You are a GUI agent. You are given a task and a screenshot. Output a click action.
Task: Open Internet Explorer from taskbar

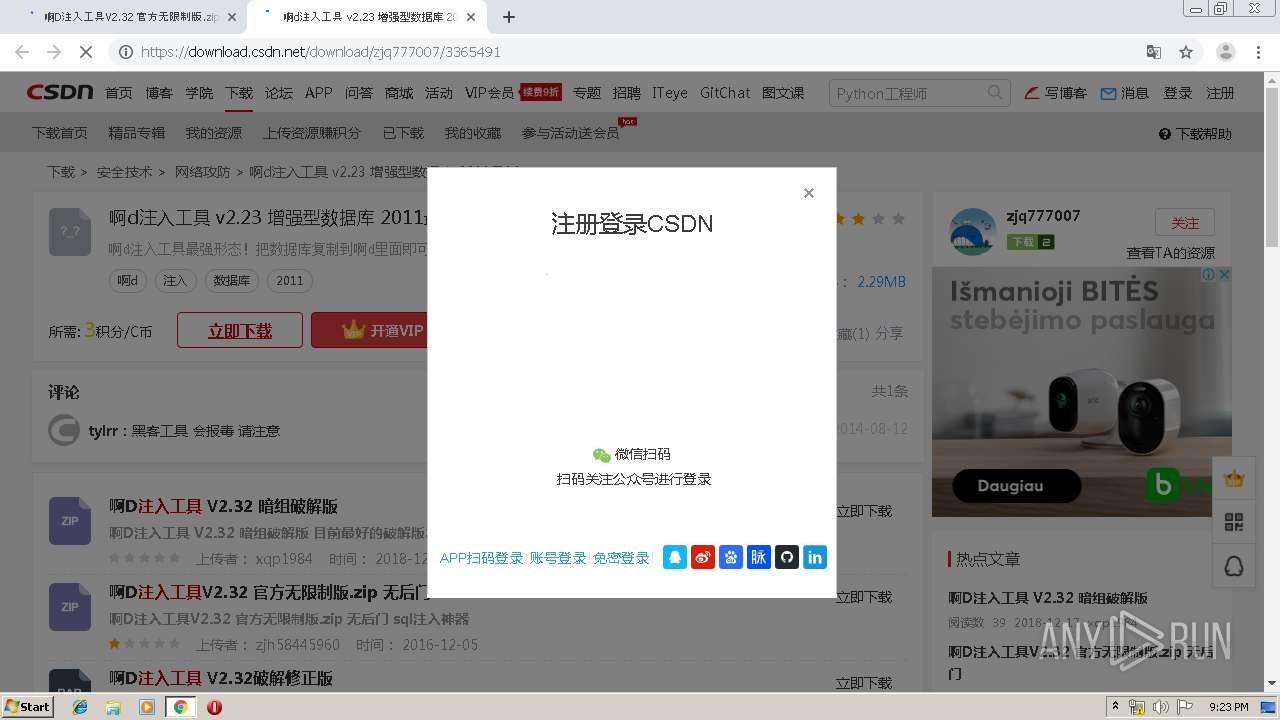[x=80, y=707]
